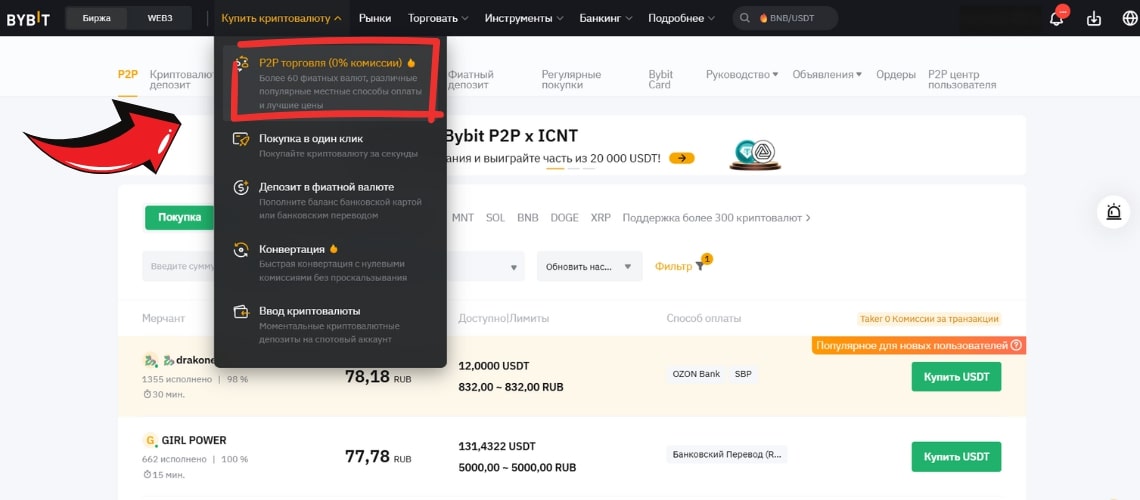Image resolution: width=1140 pixels, height=500 pixels.
Task: Expand the Руководство dropdown
Action: click(742, 74)
